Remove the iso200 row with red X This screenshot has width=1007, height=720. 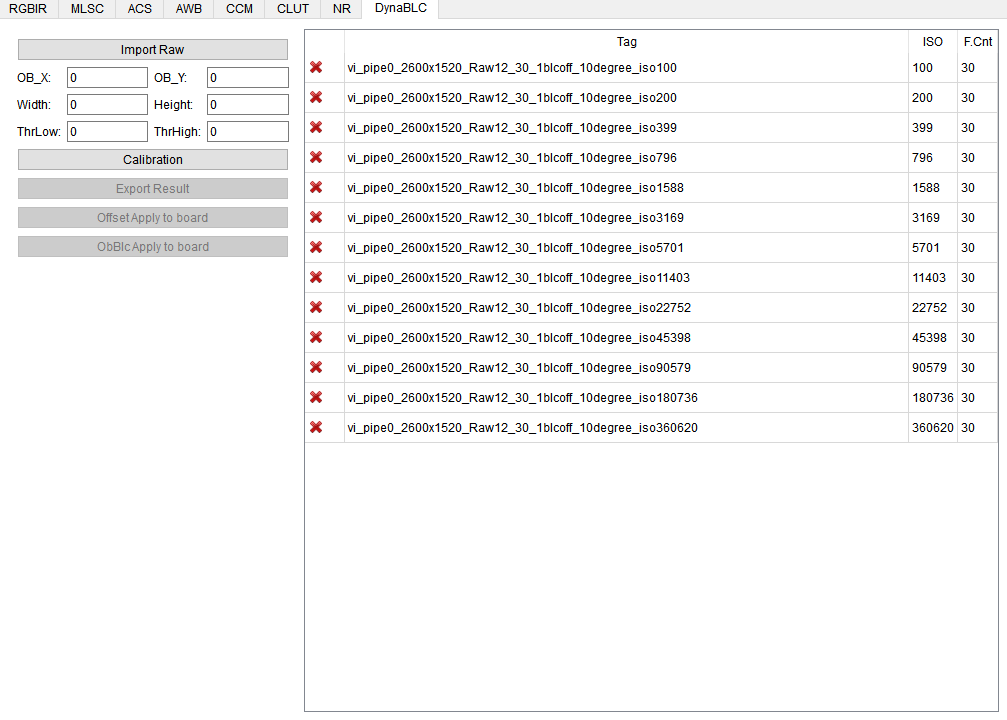[316, 98]
